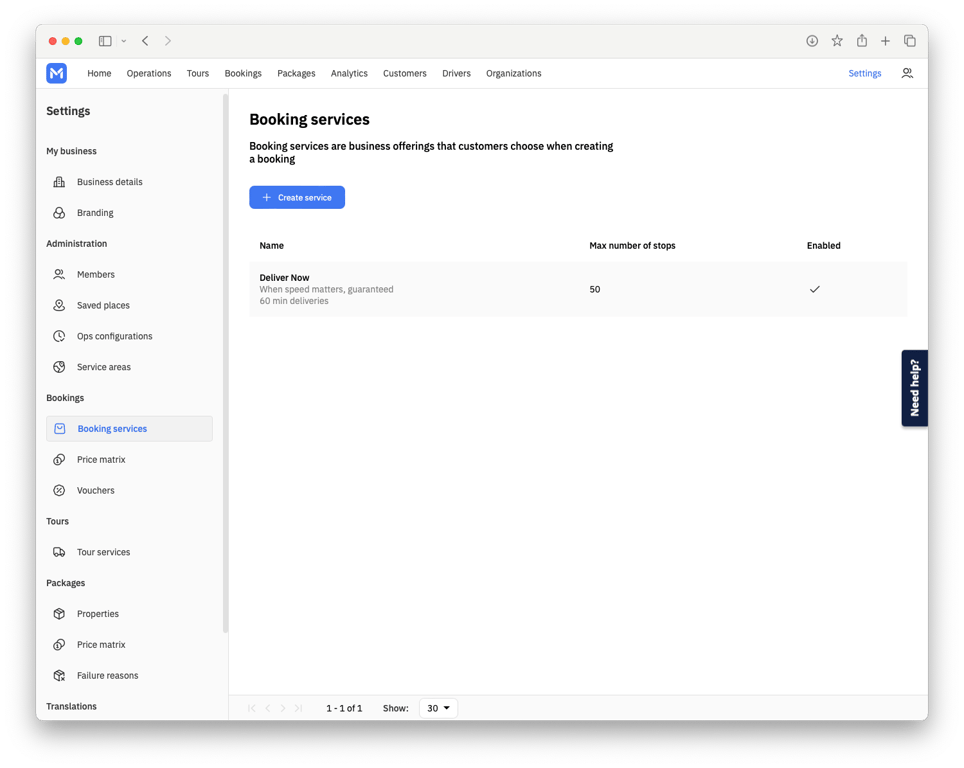Show tab overview icon
Viewport: 964px width, 768px height.
click(910, 41)
